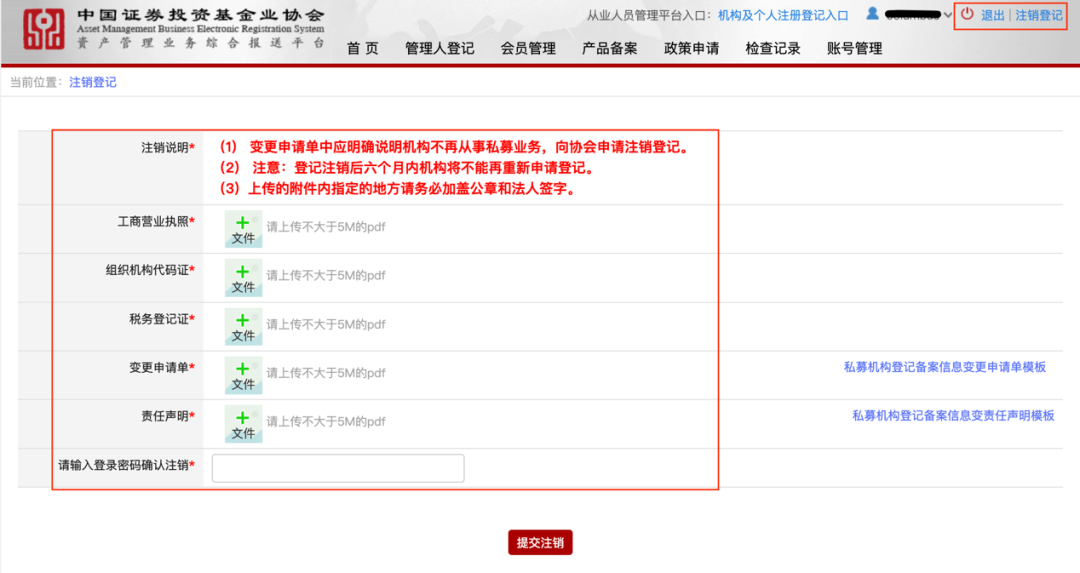1080x573 pixels.
Task: Click the 中国证券投资基金业协会 title
Action: (x=200, y=14)
